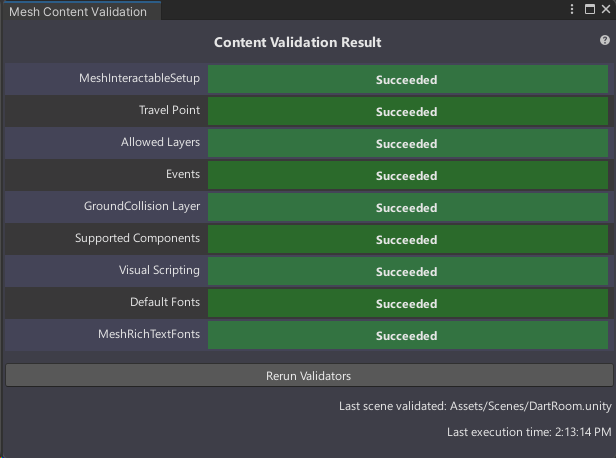Select the Supported Components label
Screen dimensions: 616x458
point(138,238)
